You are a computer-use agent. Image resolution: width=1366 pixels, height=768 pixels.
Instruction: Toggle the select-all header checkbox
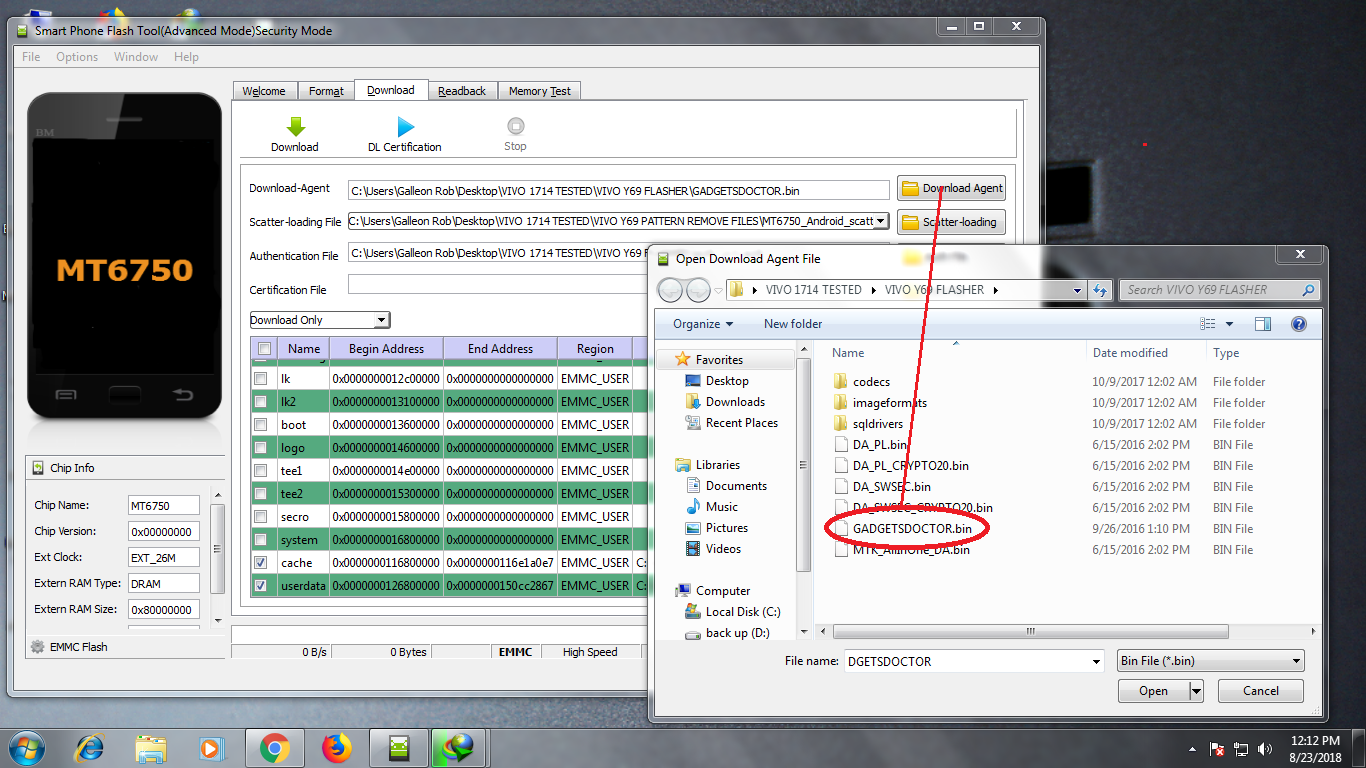click(265, 349)
